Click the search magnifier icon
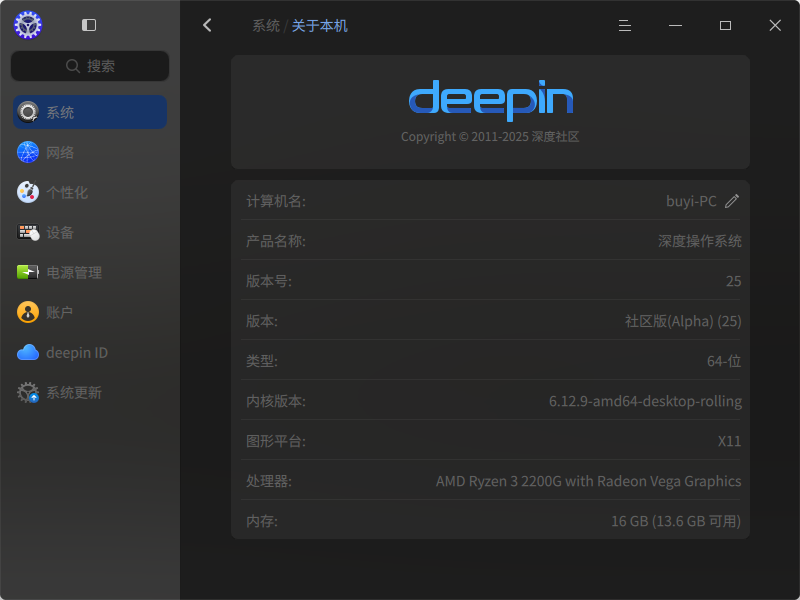The height and width of the screenshot is (600, 800). 73,66
